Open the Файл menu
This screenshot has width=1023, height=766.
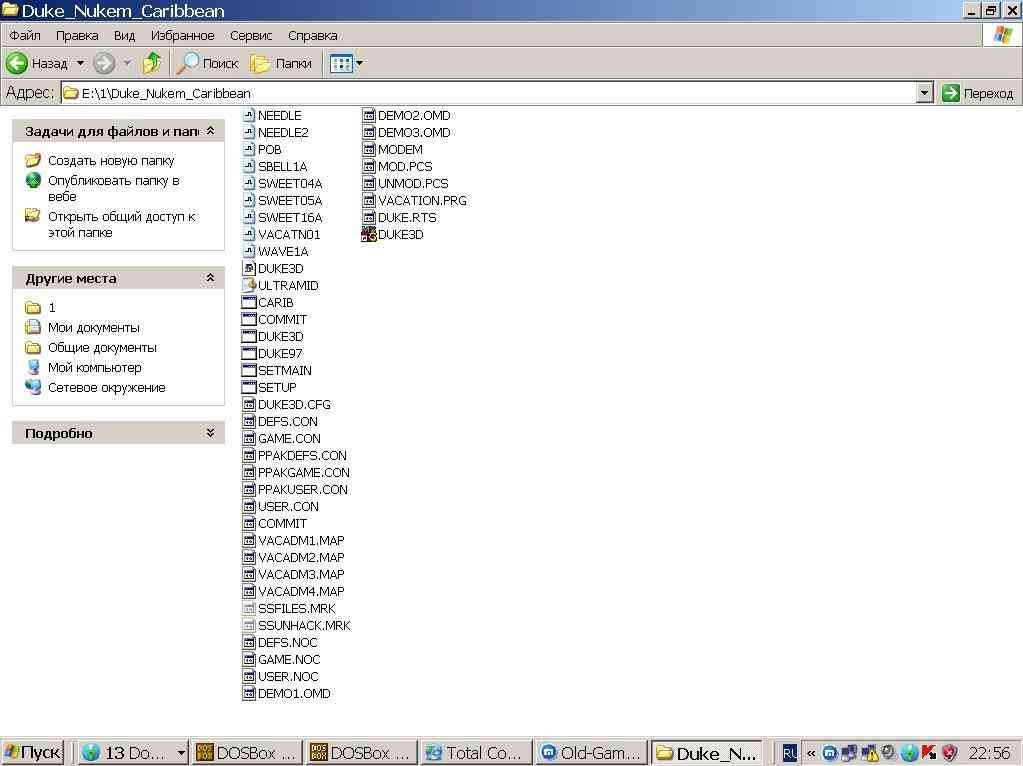click(x=25, y=35)
